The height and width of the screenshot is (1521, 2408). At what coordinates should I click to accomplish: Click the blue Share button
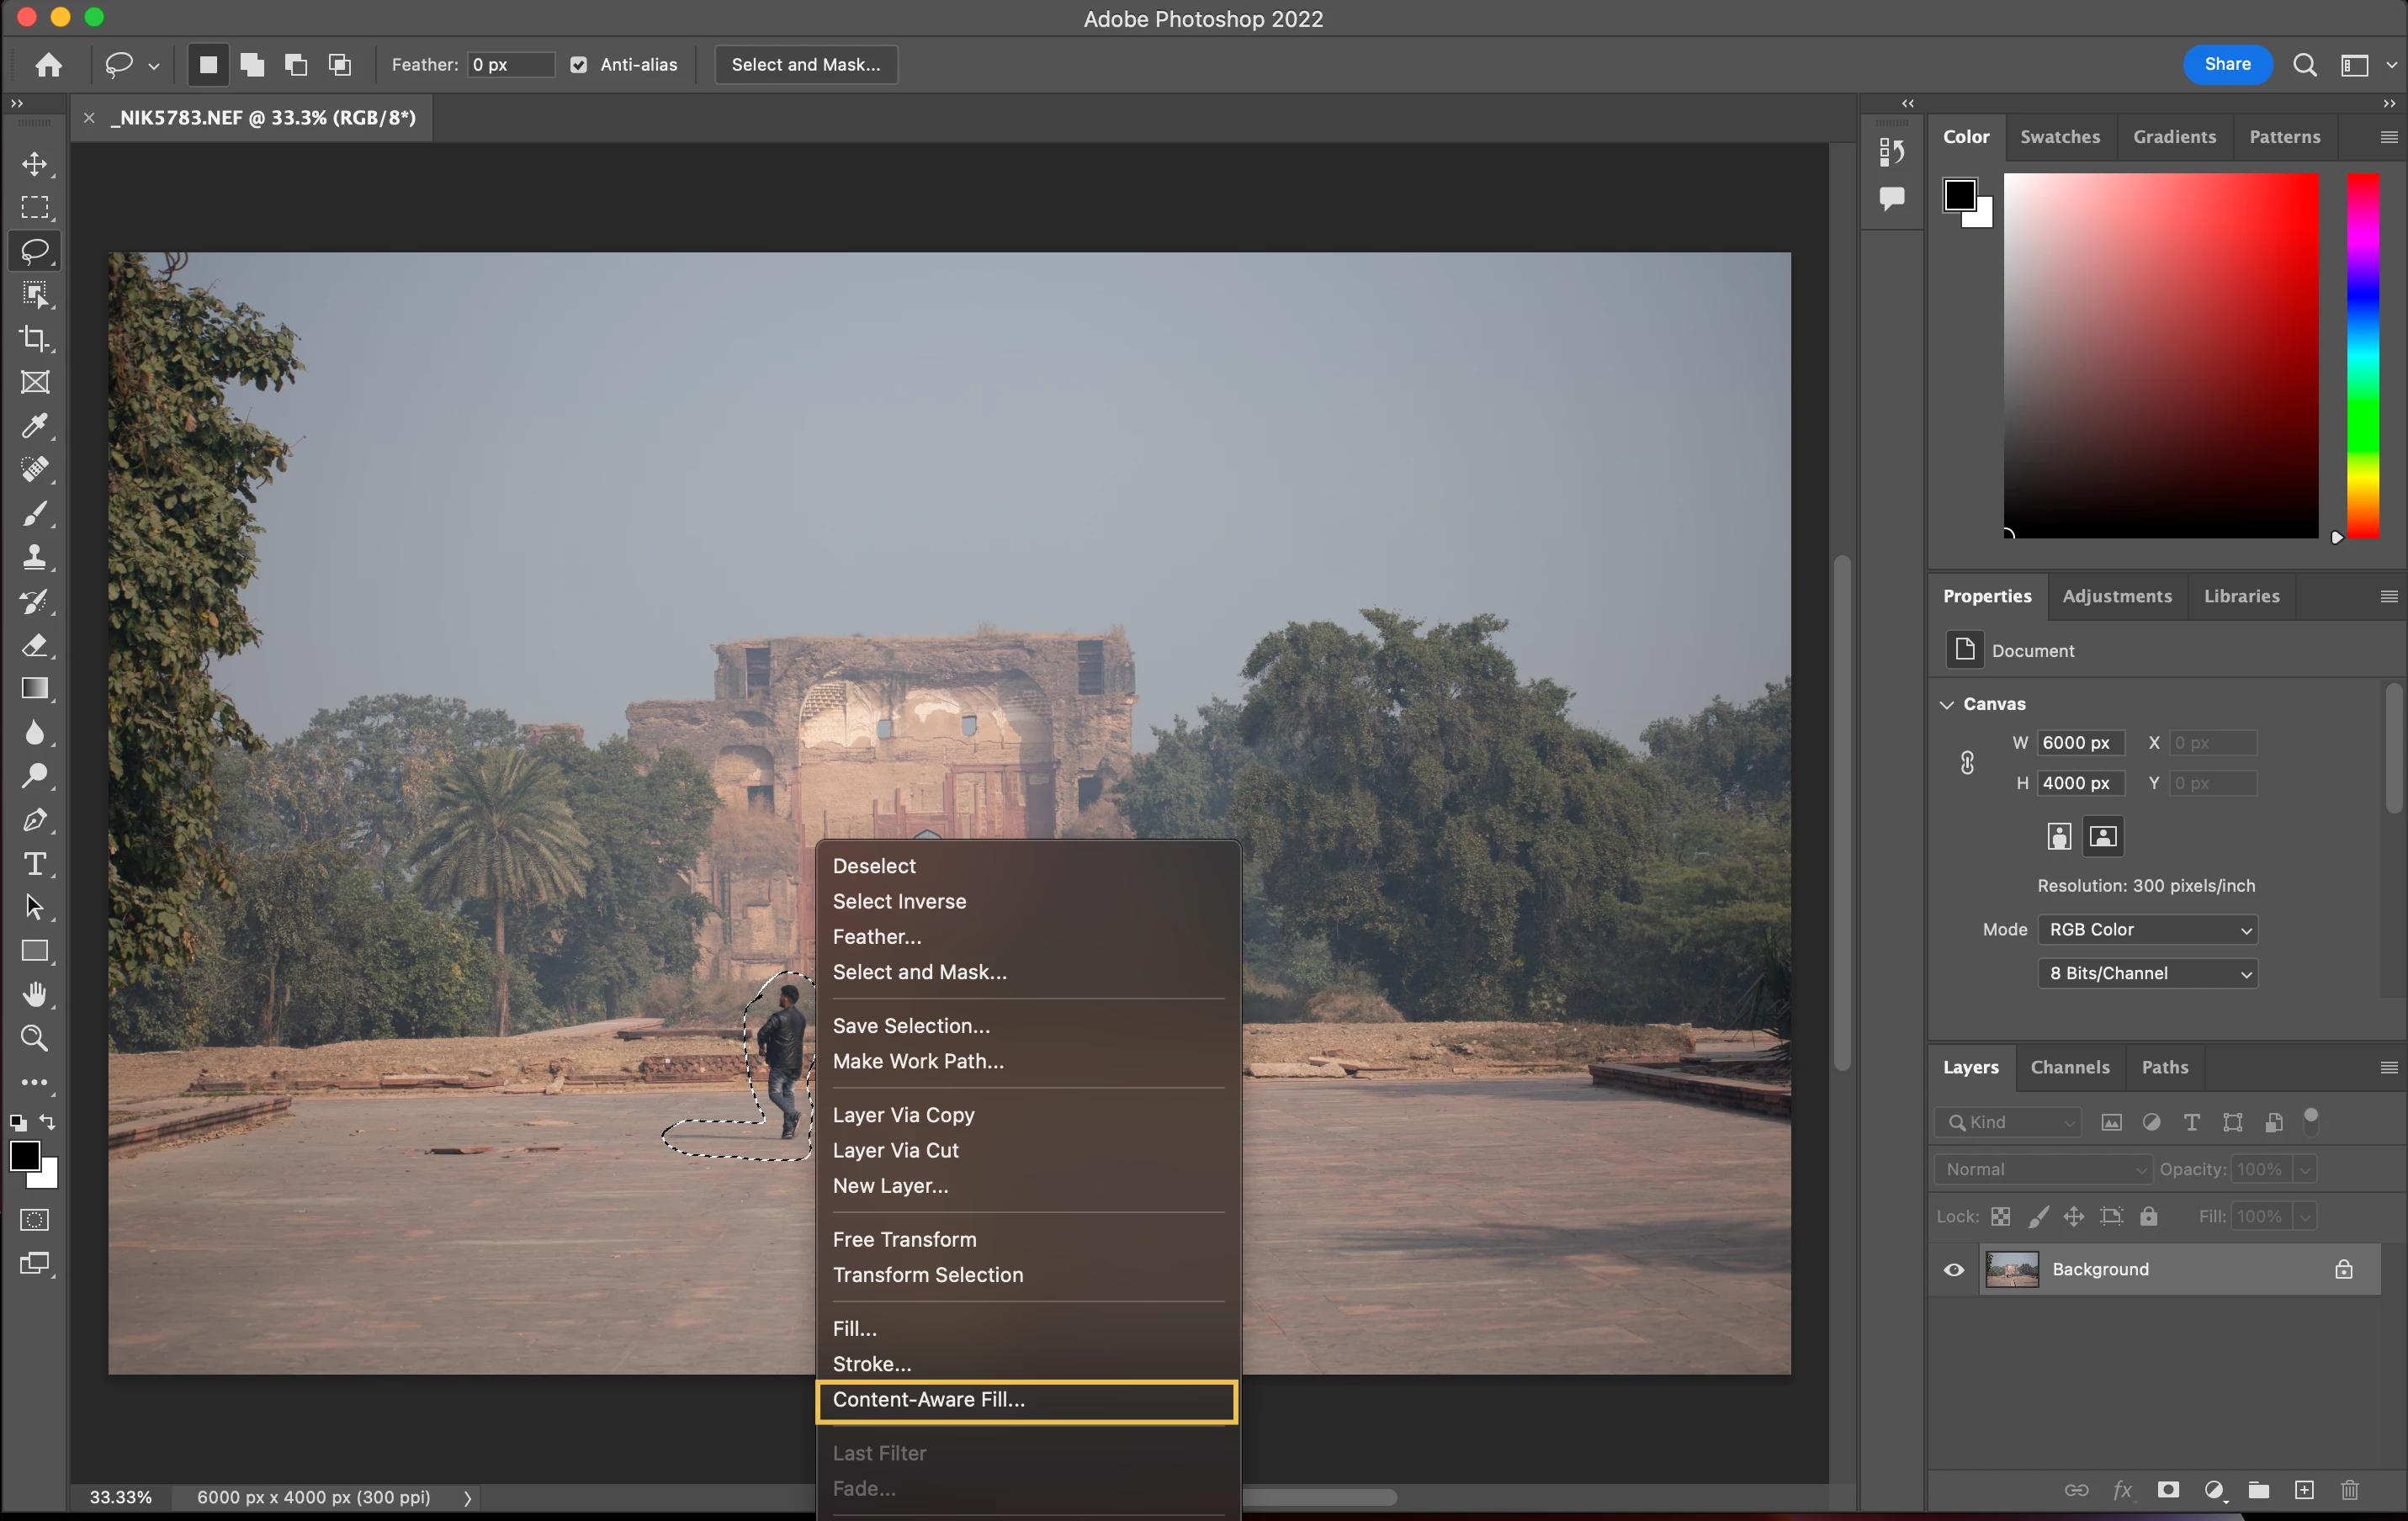pyautogui.click(x=2227, y=65)
